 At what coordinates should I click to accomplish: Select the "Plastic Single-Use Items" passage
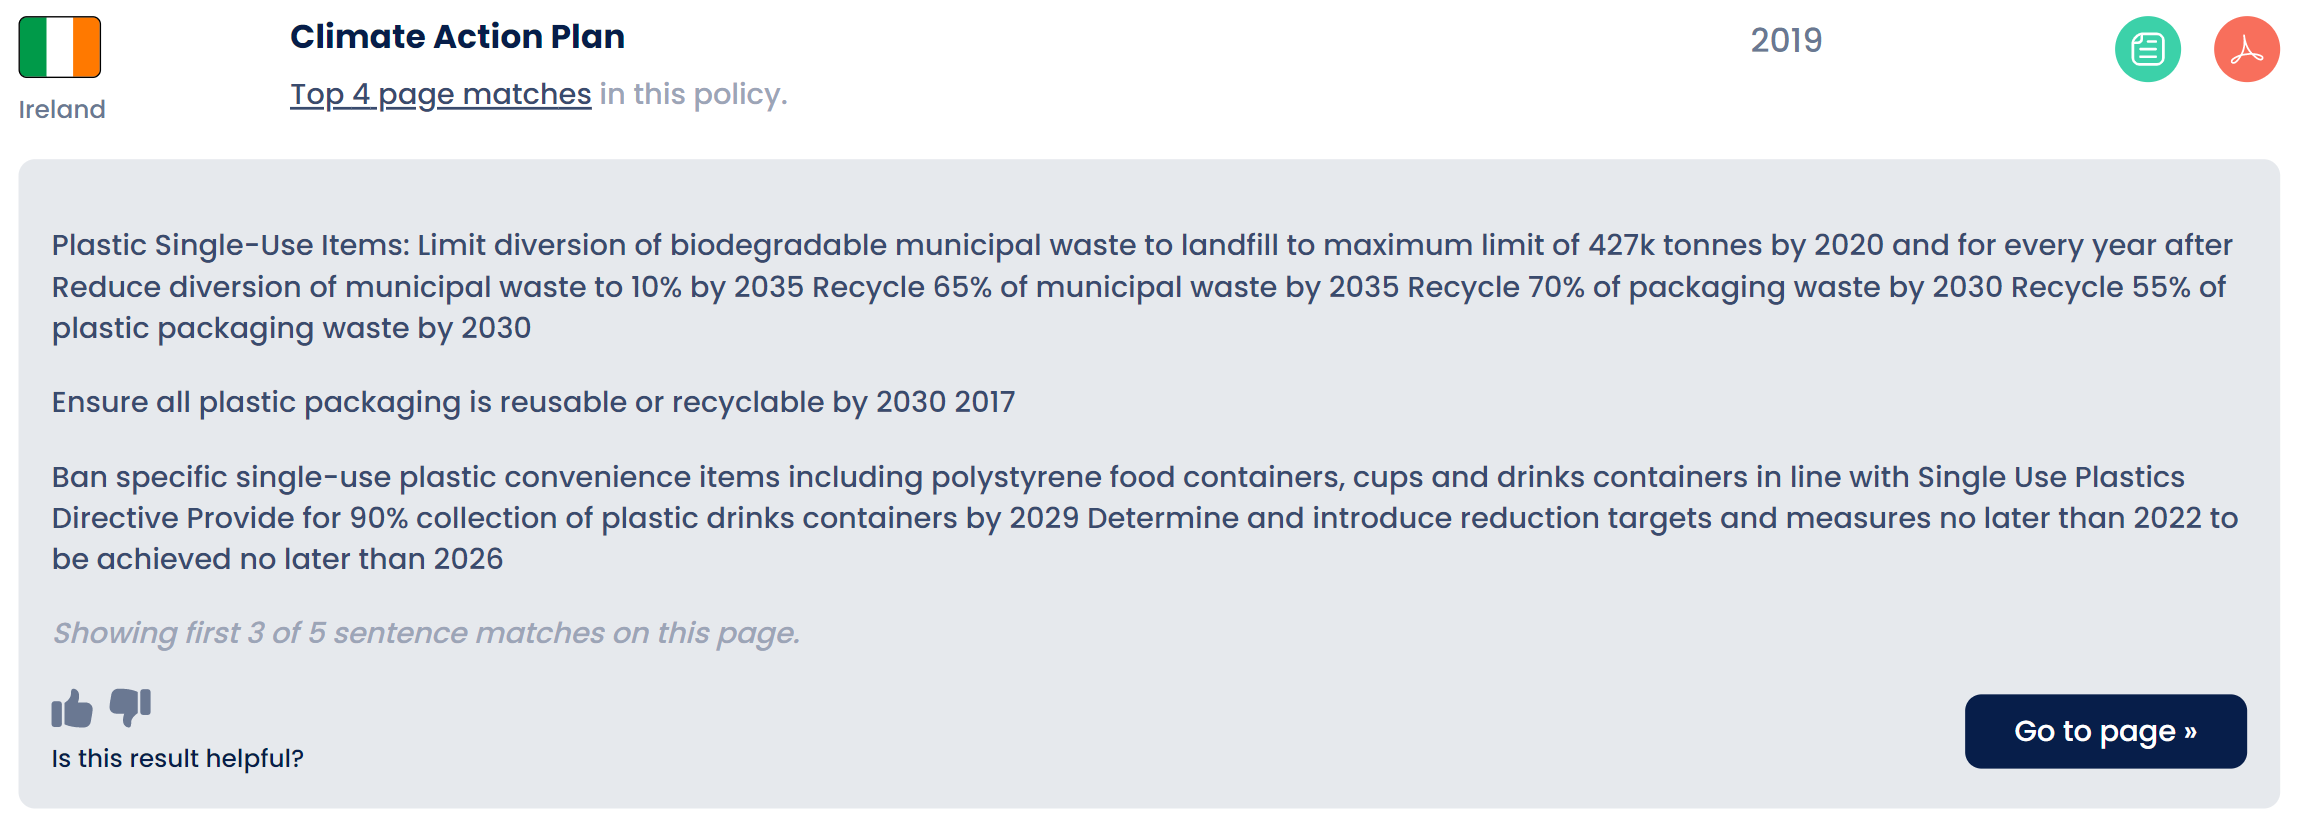coord(1140,287)
